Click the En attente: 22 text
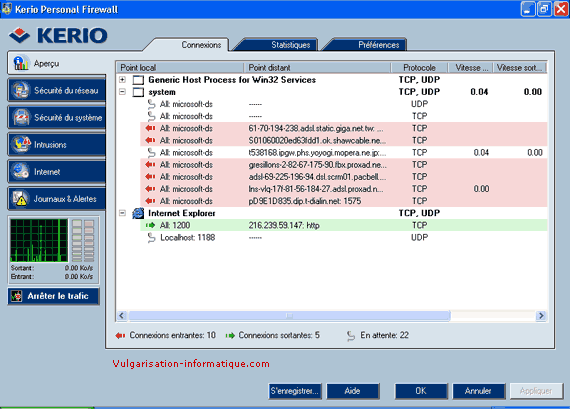The width and height of the screenshot is (570, 409). point(384,335)
